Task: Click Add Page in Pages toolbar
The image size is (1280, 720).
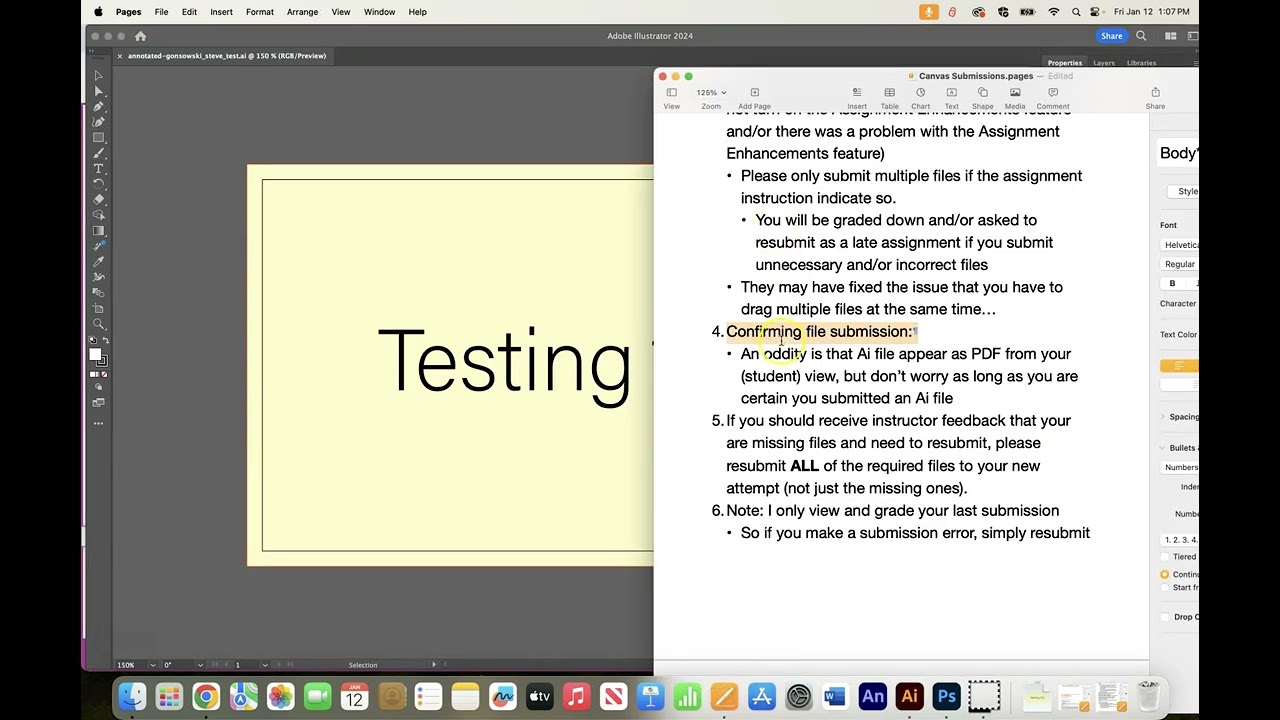Action: tap(754, 97)
